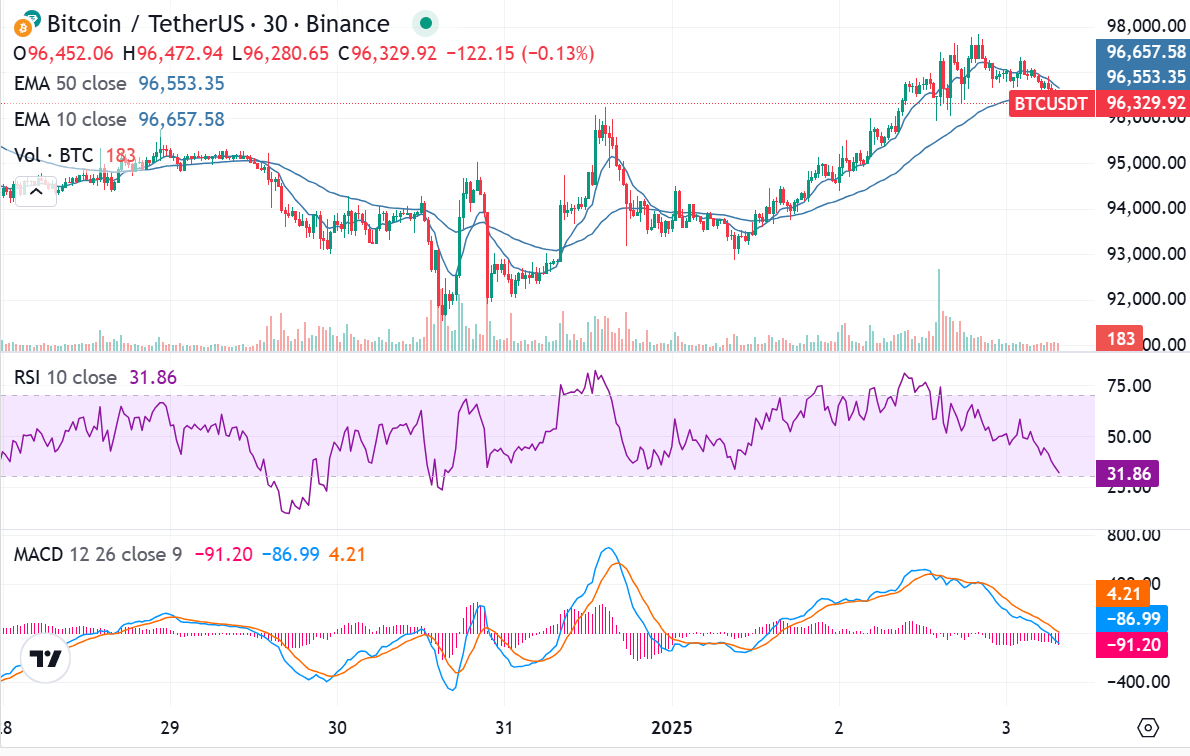Select the RSI 10 close legend label
The width and height of the screenshot is (1190, 756).
tap(65, 377)
